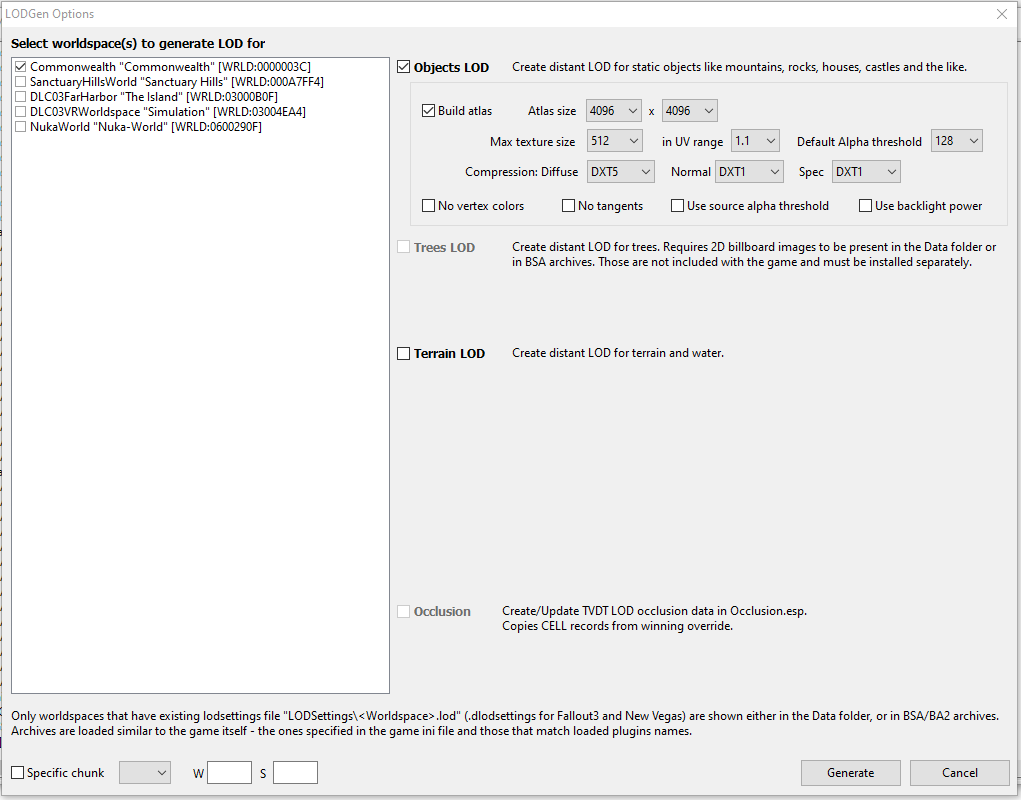Click the Build atlas label
The image size is (1021, 800).
pyautogui.click(x=465, y=111)
